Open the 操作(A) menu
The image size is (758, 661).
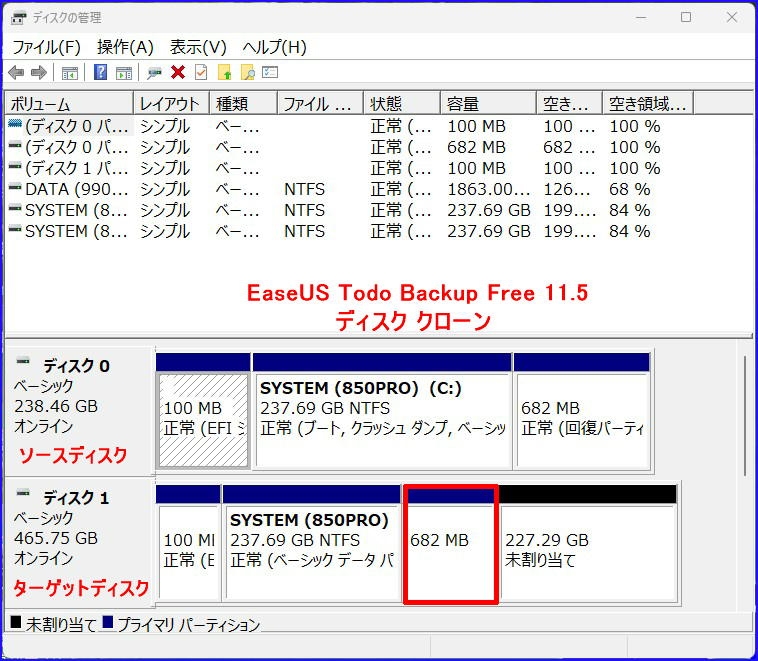pos(125,47)
